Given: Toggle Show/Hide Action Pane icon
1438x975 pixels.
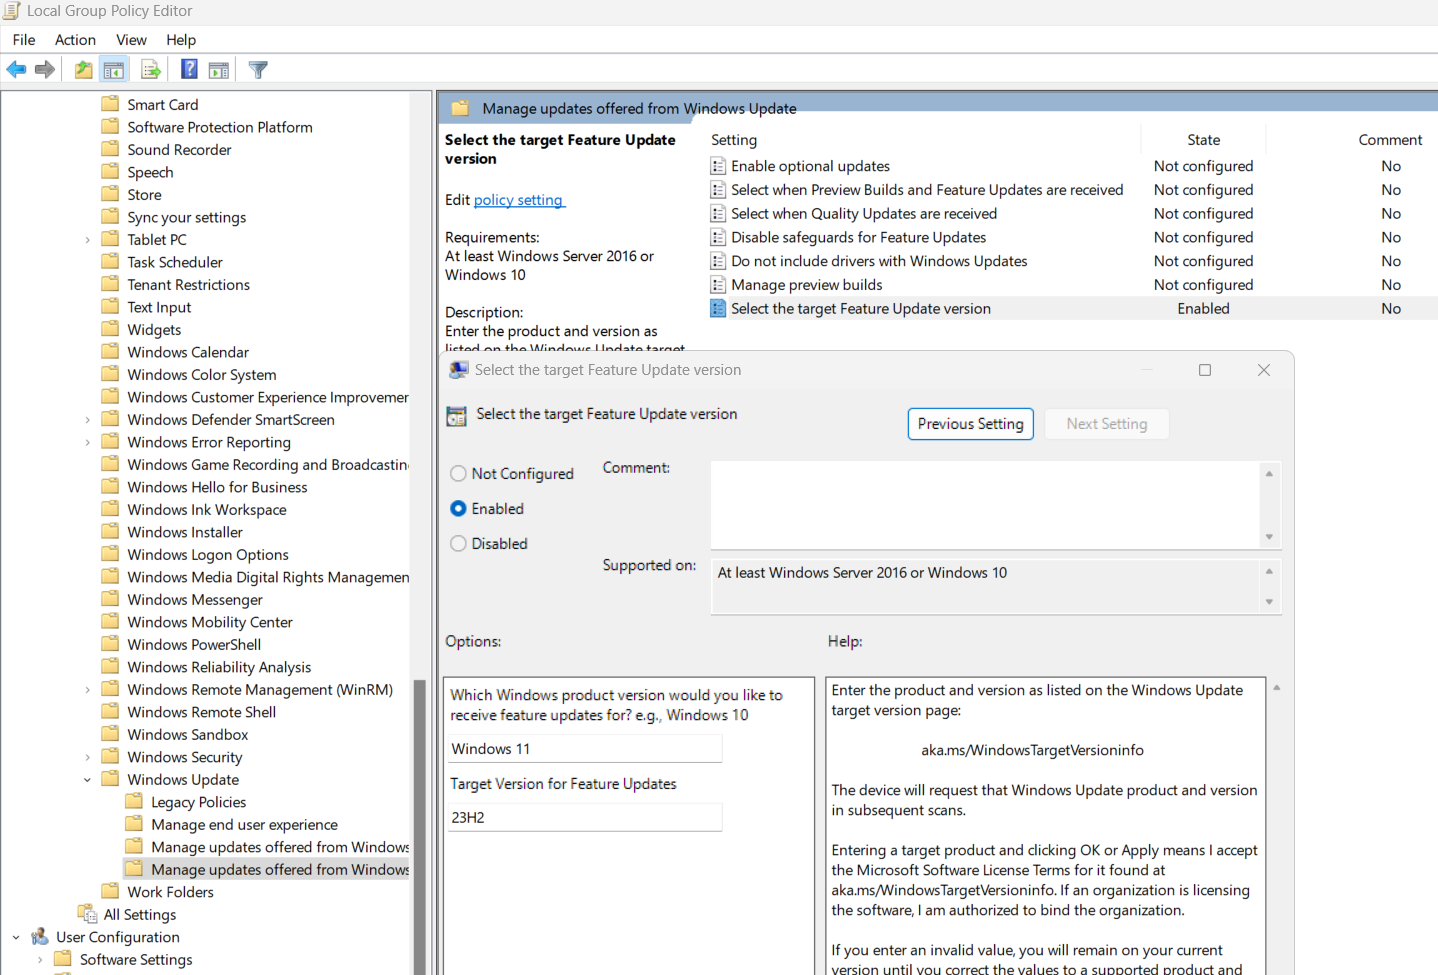Looking at the screenshot, I should click(x=219, y=70).
